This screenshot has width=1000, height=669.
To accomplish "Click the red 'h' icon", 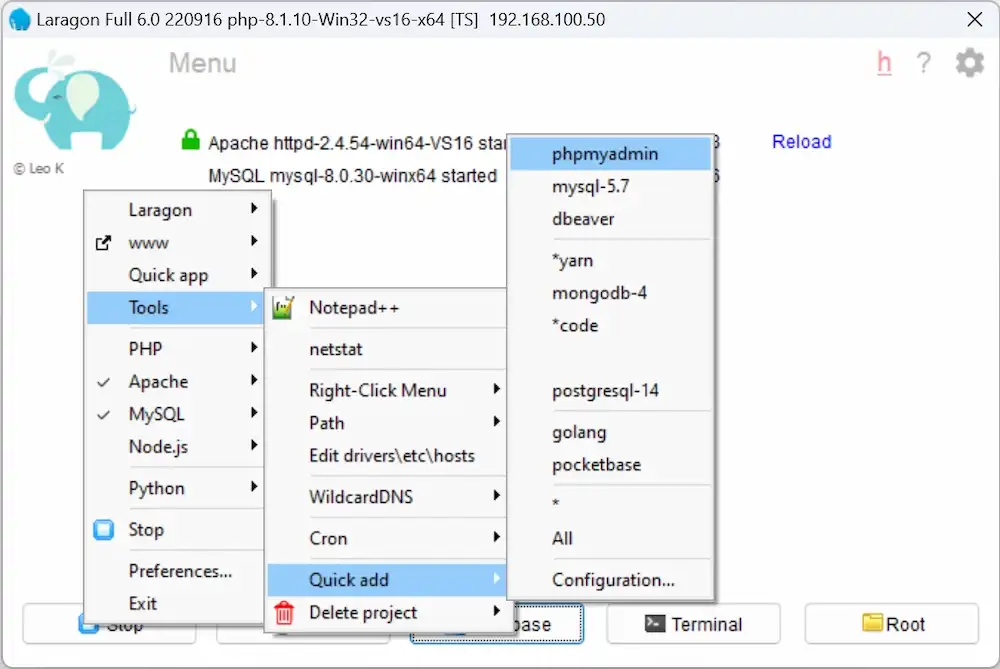I will tap(884, 62).
